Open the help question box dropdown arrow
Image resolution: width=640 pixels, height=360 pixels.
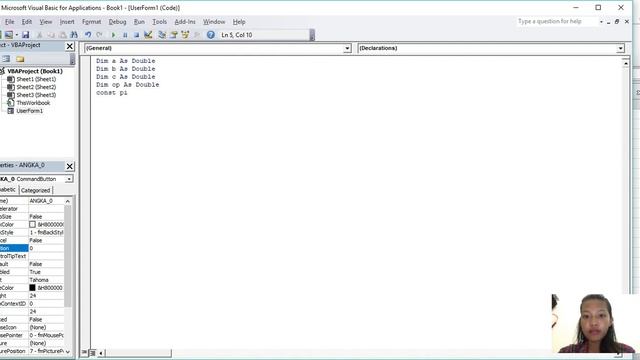(x=601, y=22)
